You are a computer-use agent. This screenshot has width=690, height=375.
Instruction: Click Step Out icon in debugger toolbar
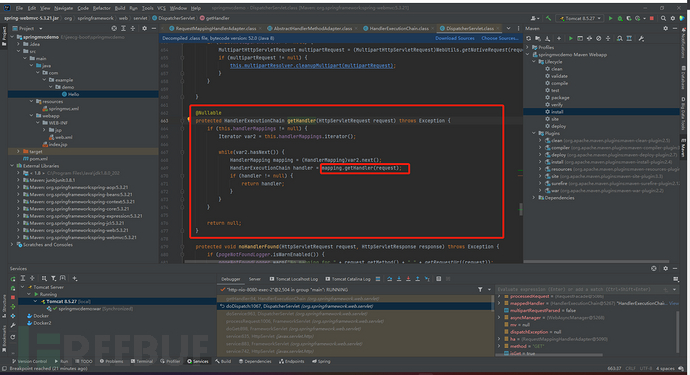[418, 279]
